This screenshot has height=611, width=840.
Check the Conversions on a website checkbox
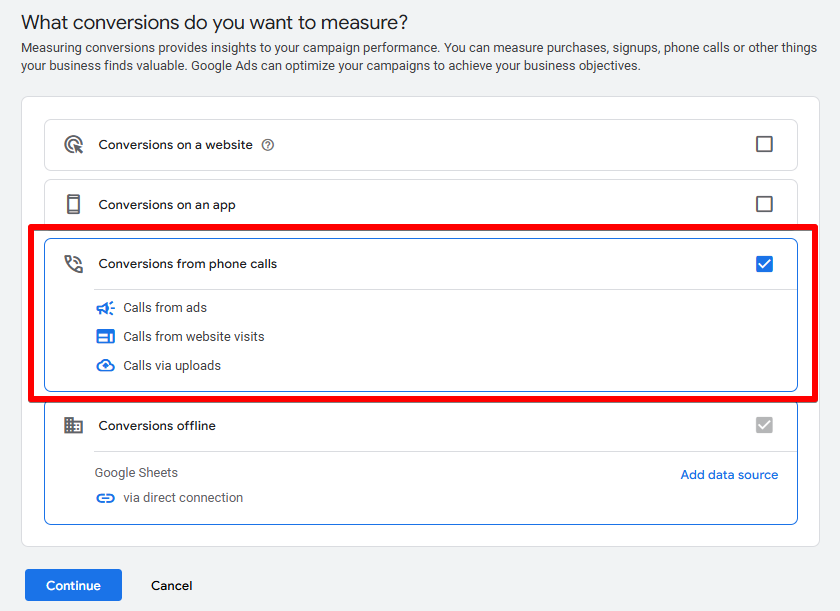click(764, 144)
